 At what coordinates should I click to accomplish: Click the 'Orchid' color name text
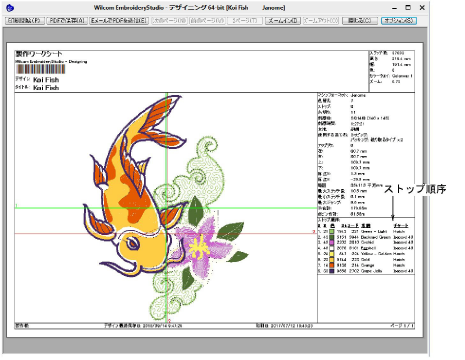367,243
